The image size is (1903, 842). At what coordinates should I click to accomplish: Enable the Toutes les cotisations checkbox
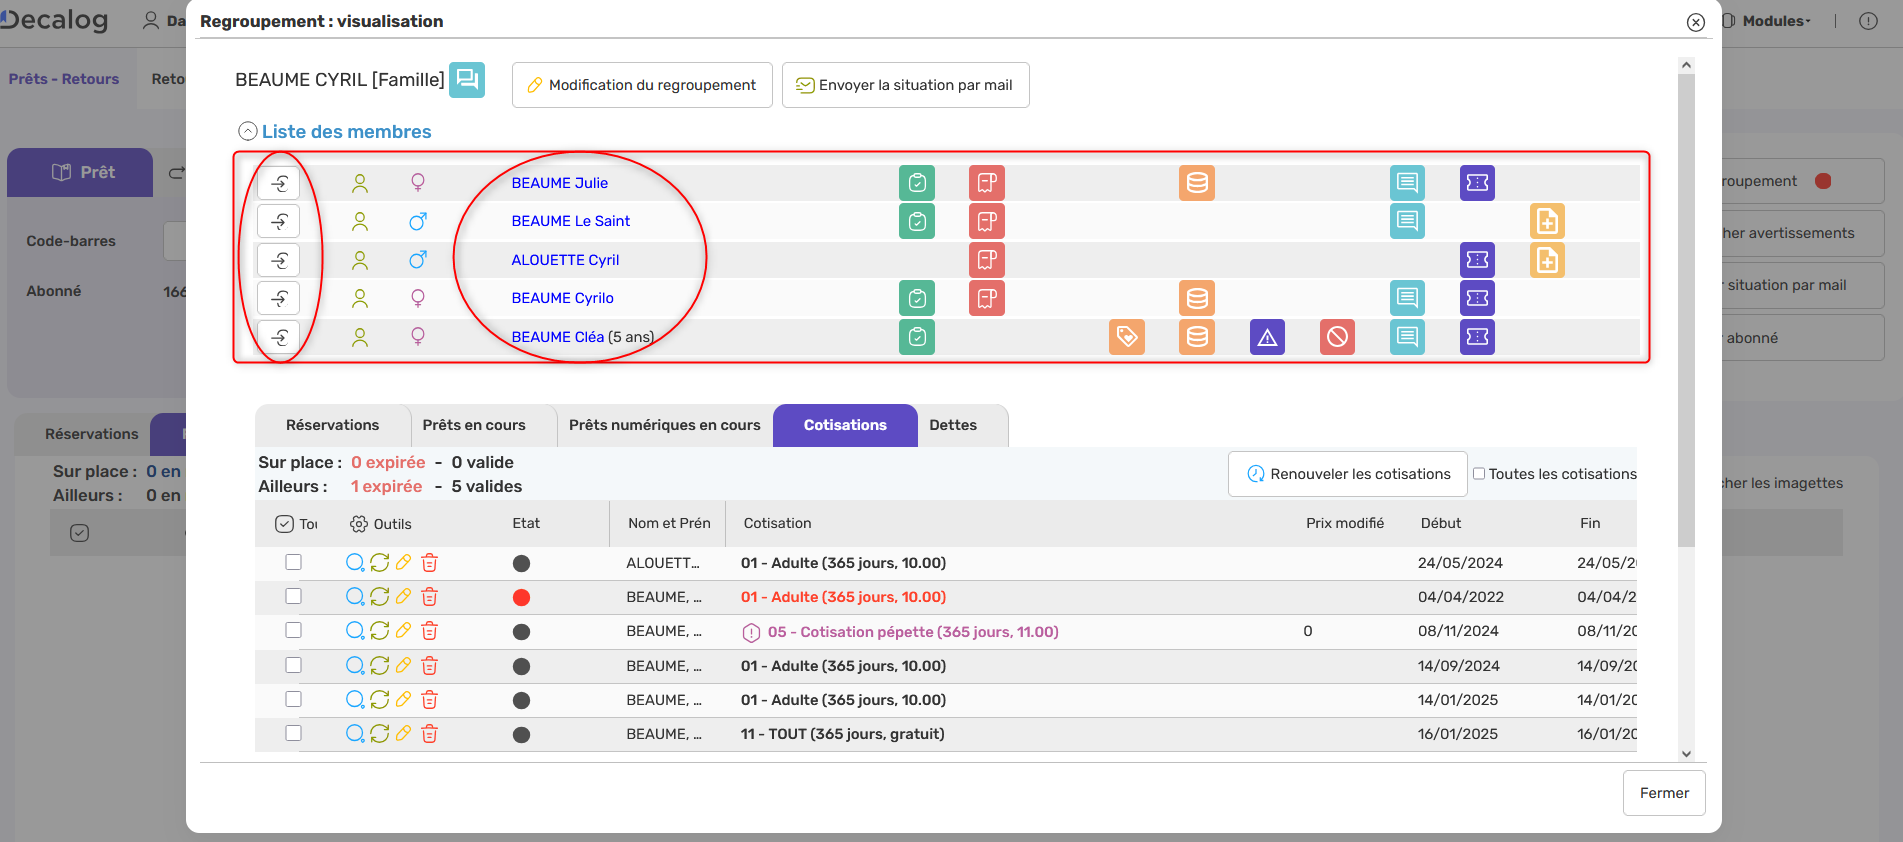1479,474
